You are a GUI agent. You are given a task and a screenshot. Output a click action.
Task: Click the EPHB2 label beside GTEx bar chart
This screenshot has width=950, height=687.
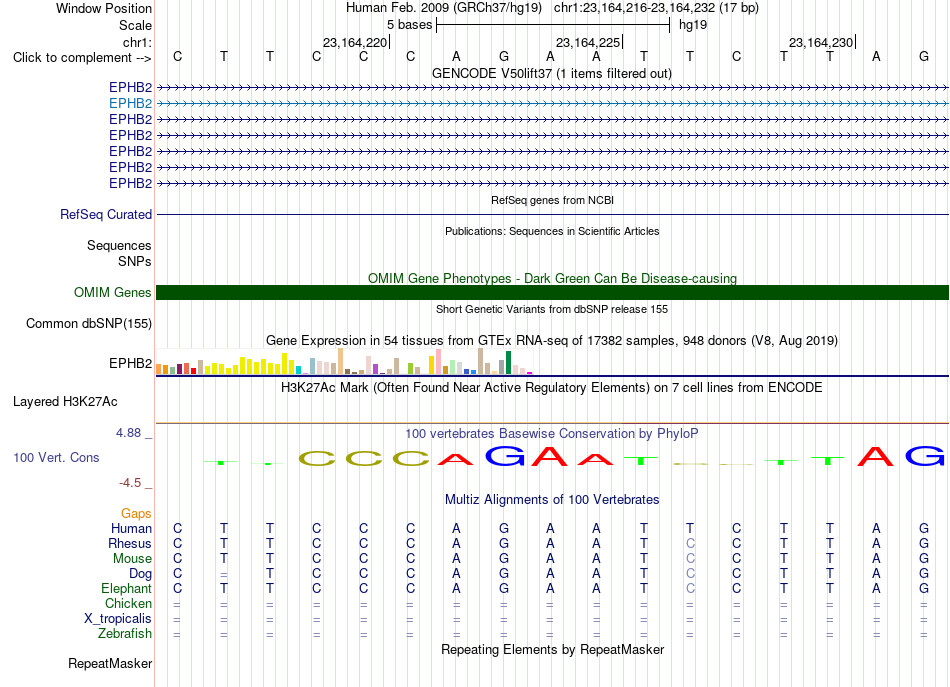(x=130, y=363)
